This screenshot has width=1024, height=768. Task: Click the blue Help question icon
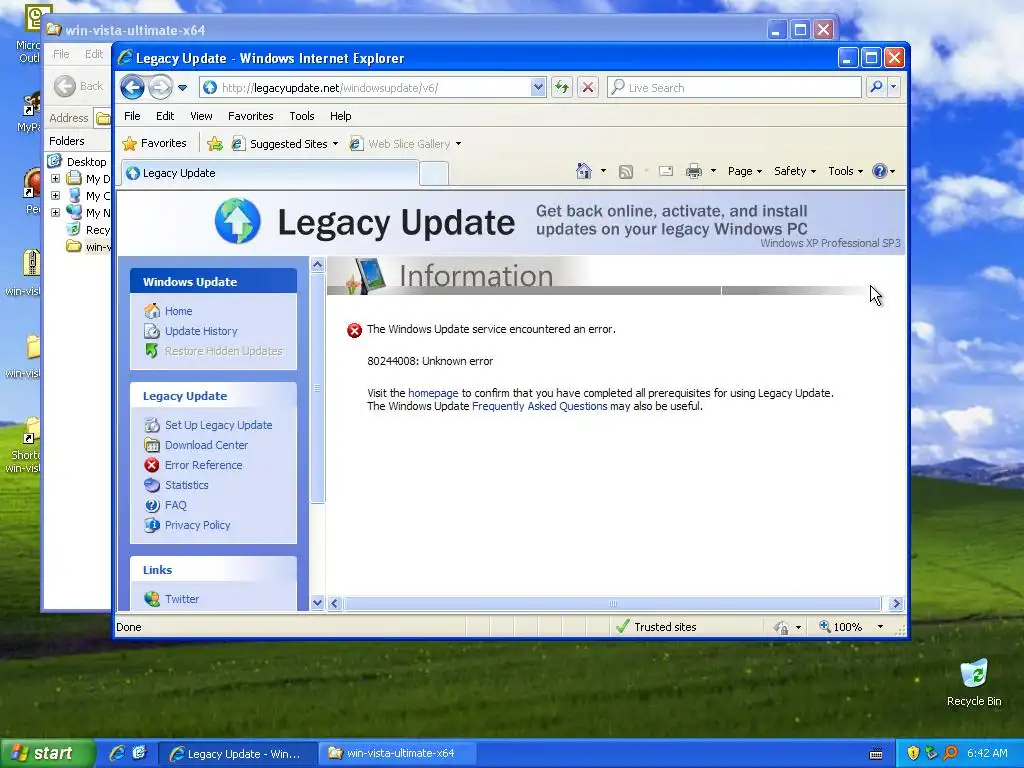coord(880,171)
